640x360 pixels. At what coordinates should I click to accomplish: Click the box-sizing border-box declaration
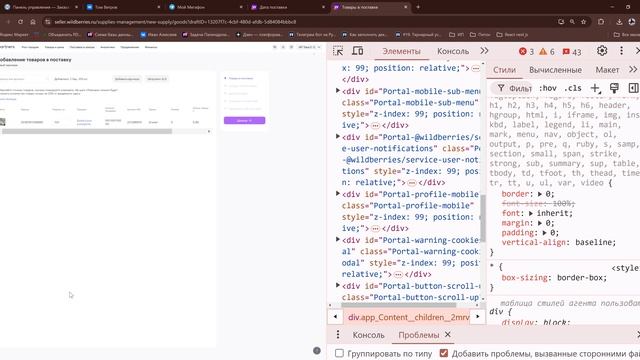click(554, 278)
